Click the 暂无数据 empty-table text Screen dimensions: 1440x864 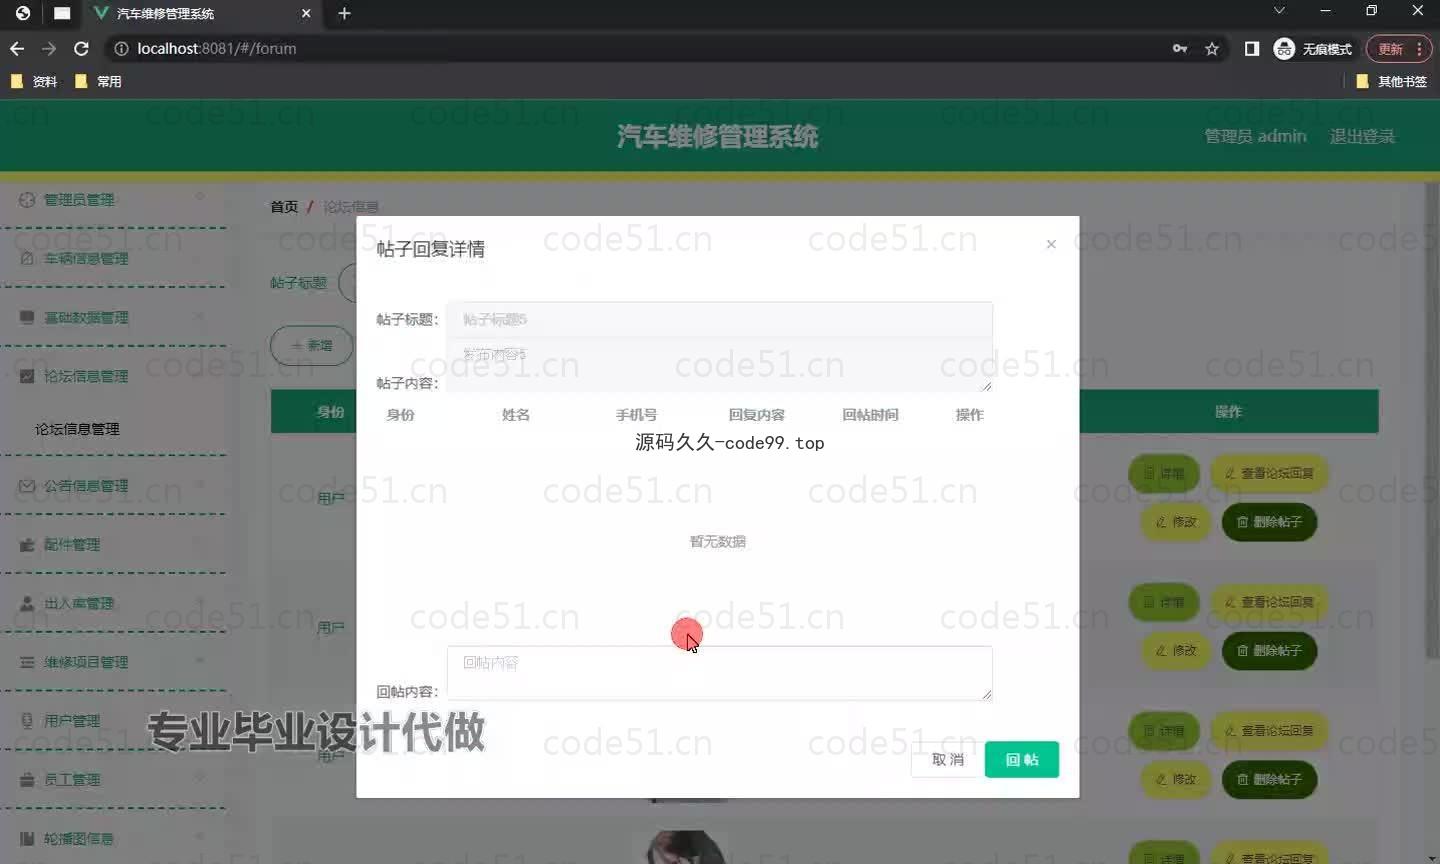718,542
